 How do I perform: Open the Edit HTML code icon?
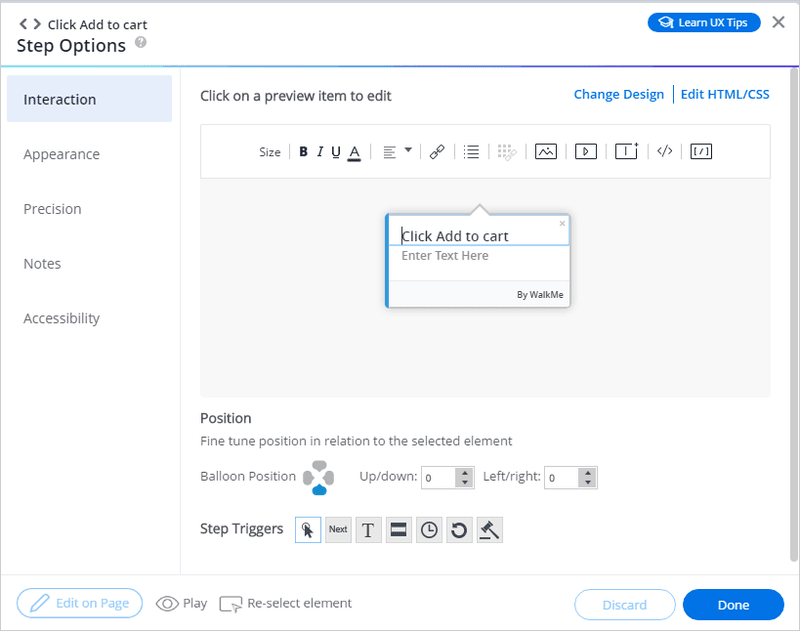coord(664,151)
